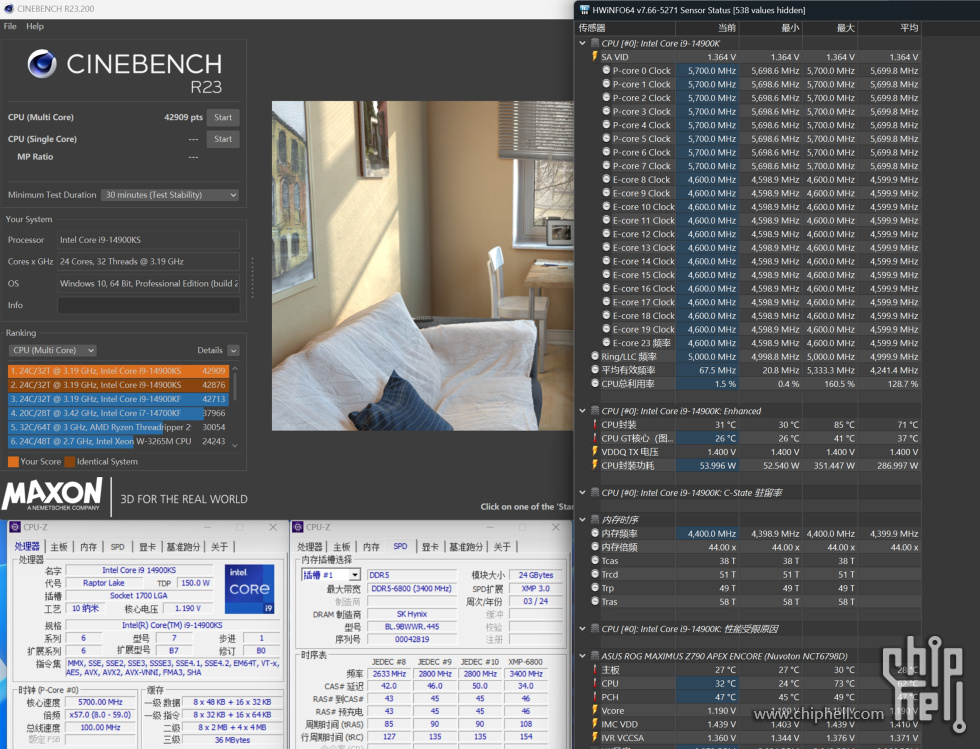The width and height of the screenshot is (980, 749).
Task: Collapse the ASUS ROG MAXIMUS Z790 APEX ENCORE group
Action: coord(582,656)
